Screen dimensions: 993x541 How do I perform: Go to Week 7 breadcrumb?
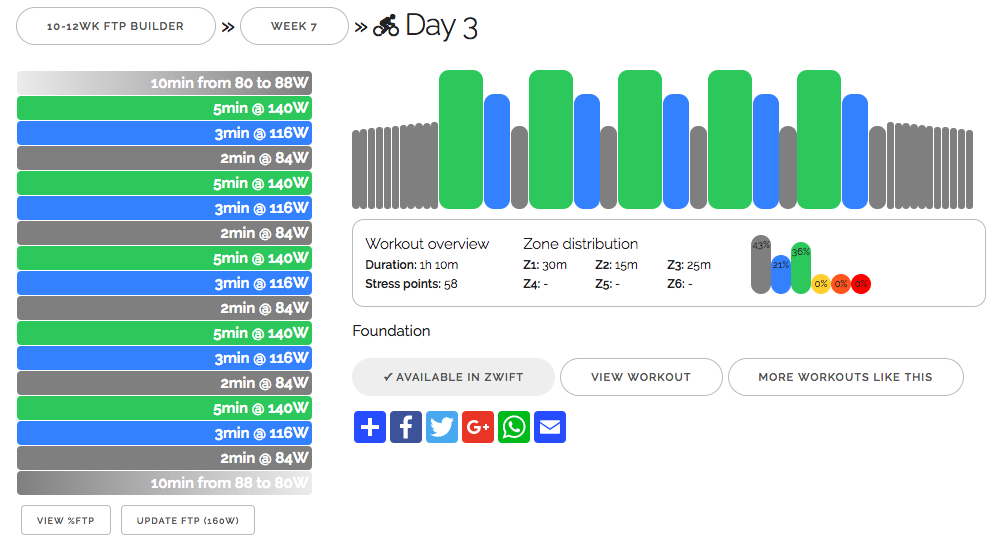(294, 27)
